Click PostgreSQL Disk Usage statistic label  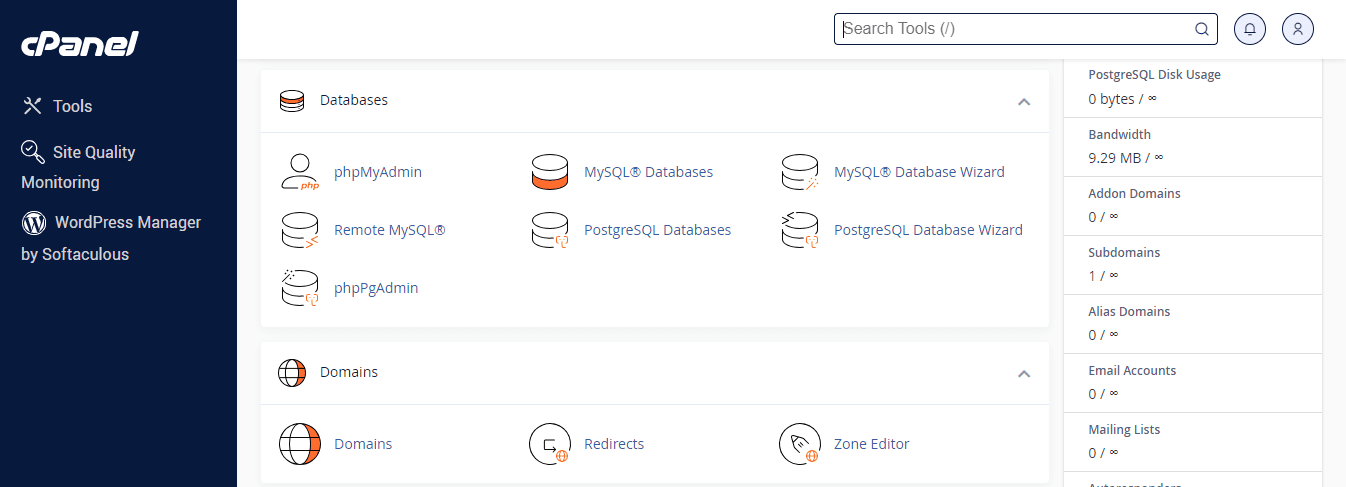pos(1154,75)
